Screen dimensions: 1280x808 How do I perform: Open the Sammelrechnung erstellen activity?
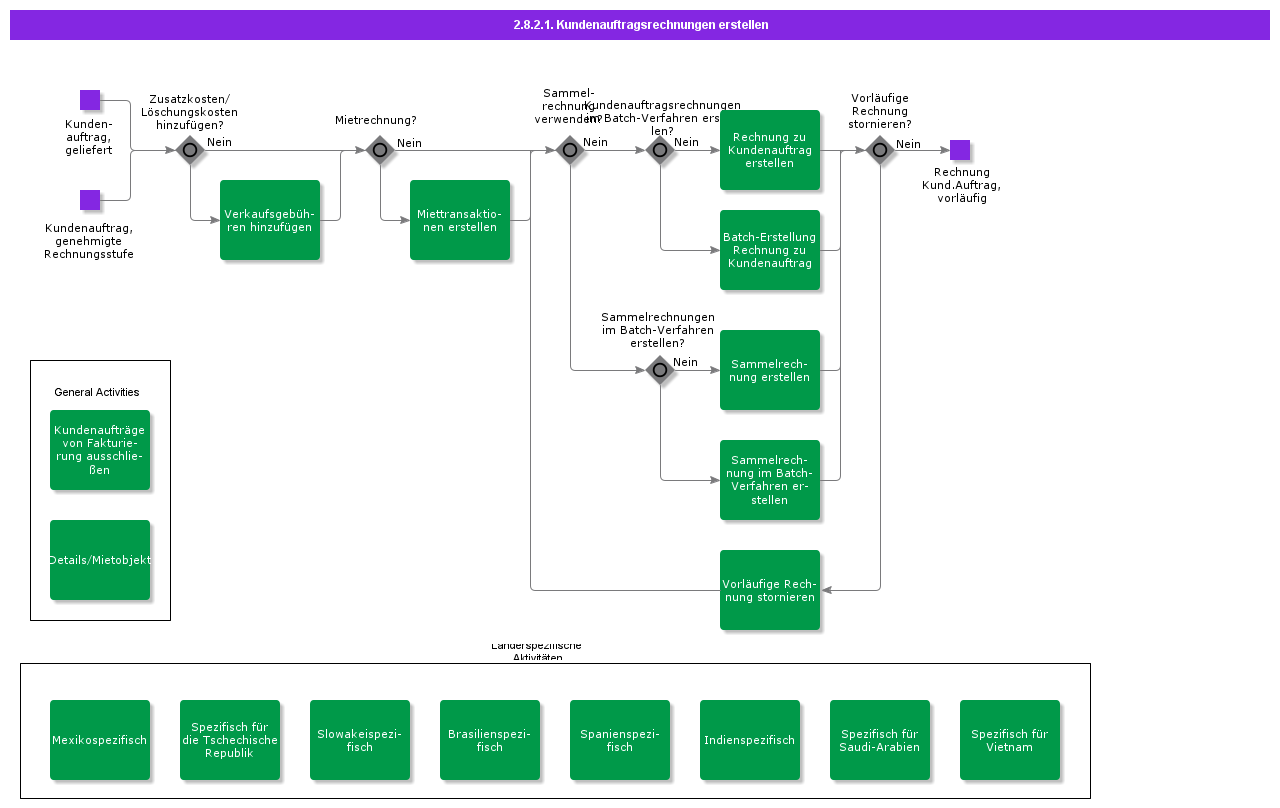click(x=770, y=370)
